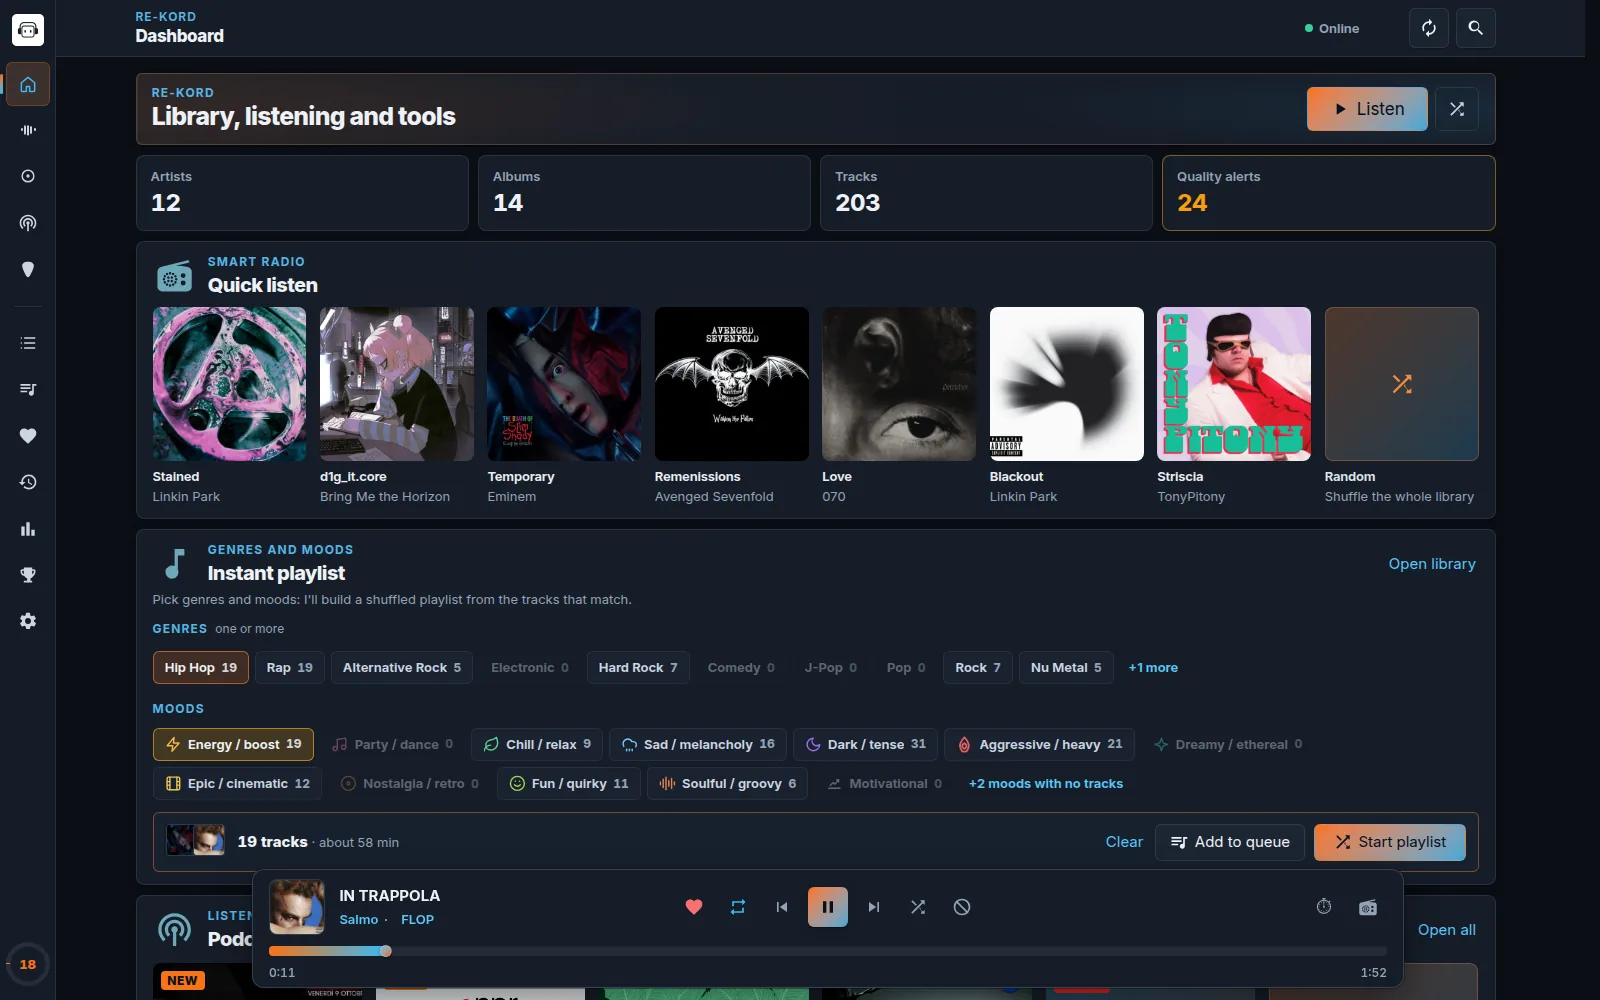Pause the playing track
Viewport: 1600px width, 1000px height.
[828, 907]
